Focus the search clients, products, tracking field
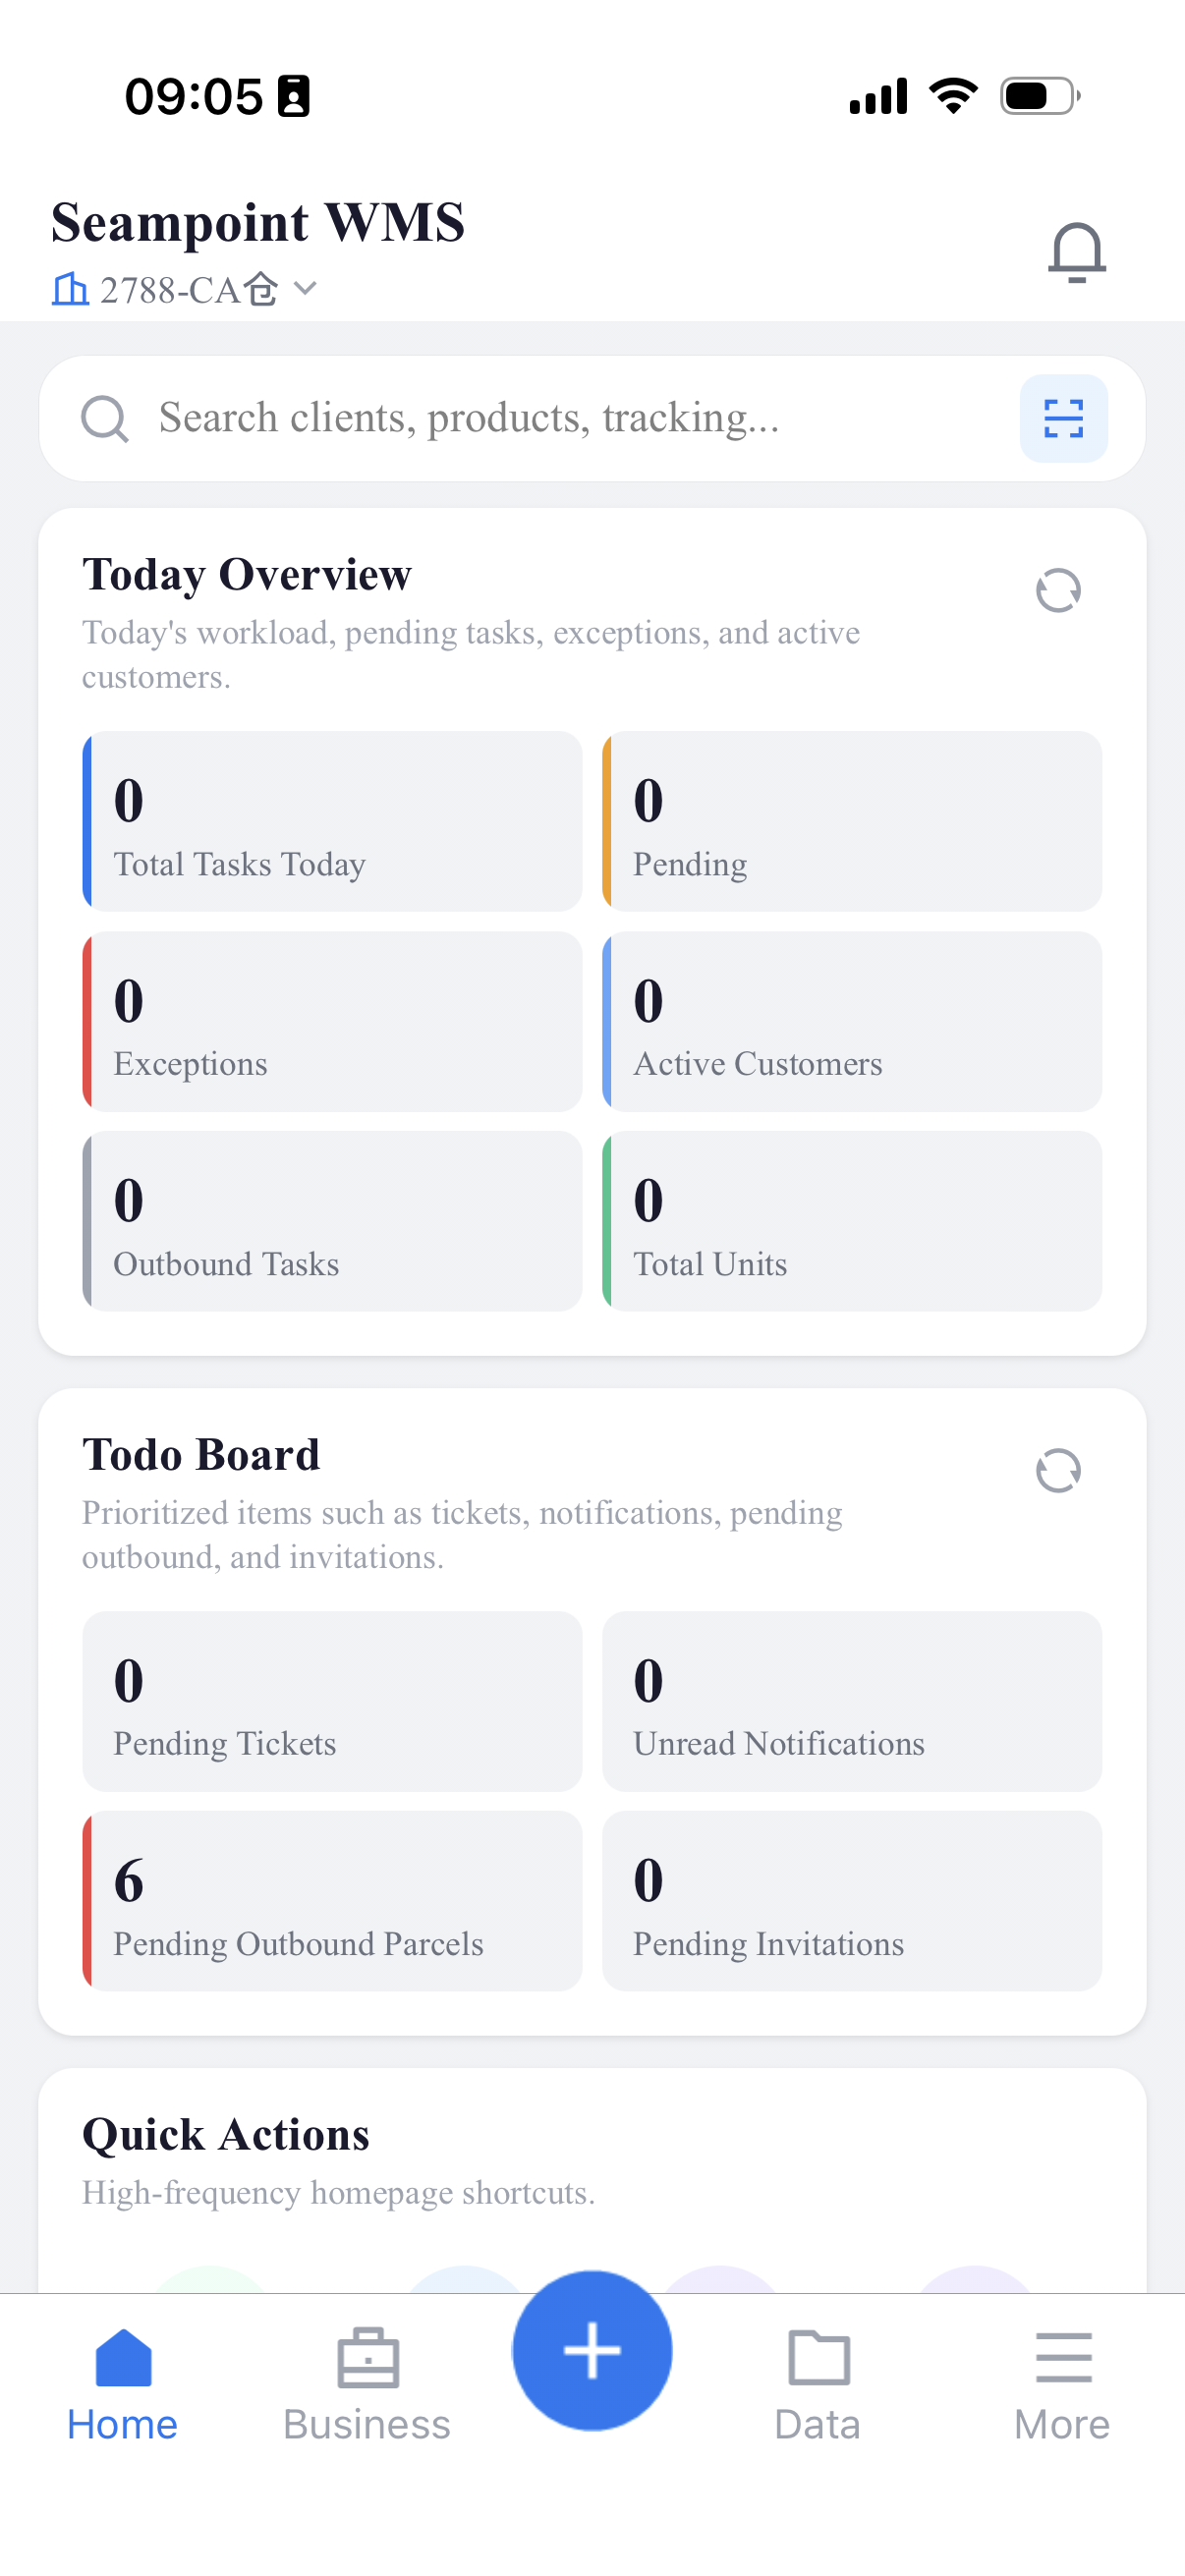Viewport: 1185px width, 2576px height. pos(560,418)
